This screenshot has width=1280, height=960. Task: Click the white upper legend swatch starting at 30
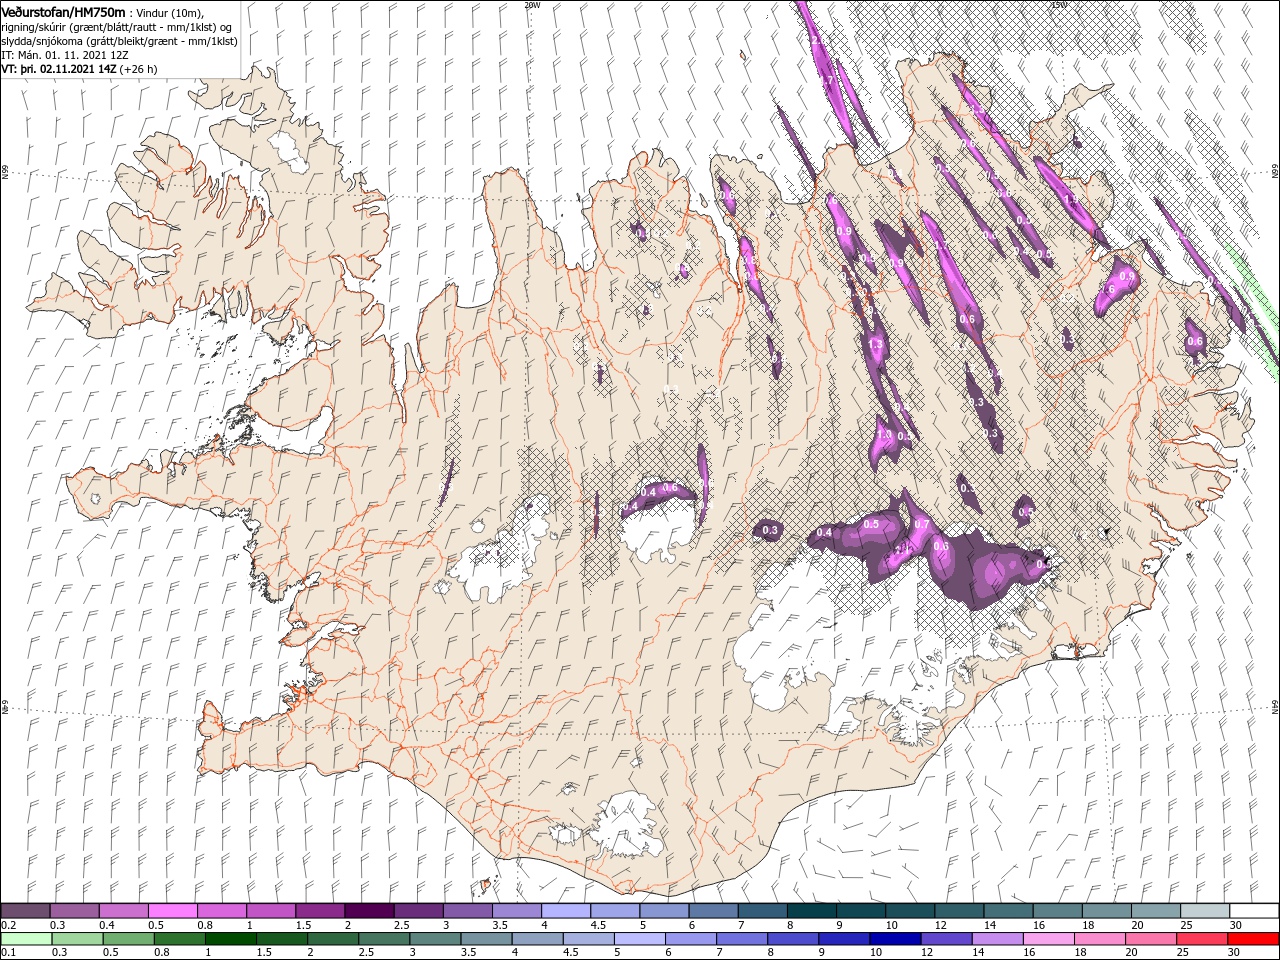1254,910
